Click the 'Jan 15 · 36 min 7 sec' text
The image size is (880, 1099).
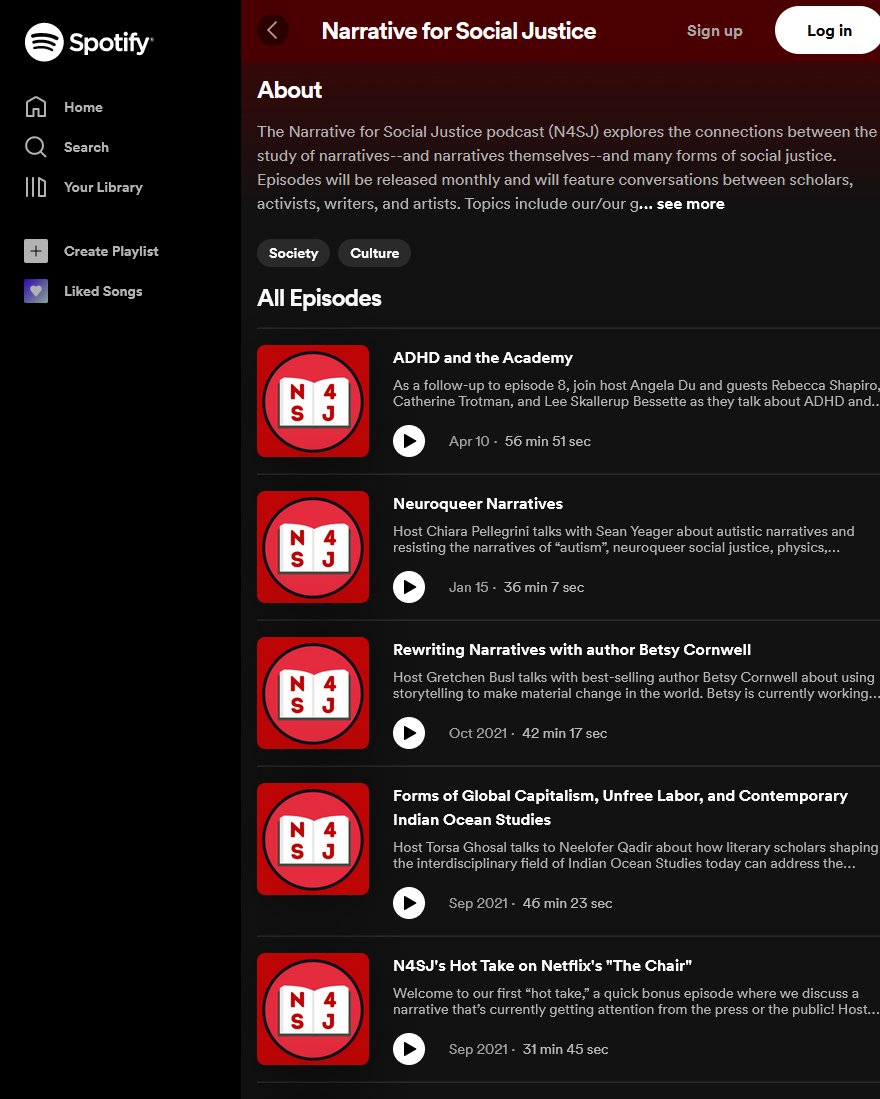[x=516, y=587]
